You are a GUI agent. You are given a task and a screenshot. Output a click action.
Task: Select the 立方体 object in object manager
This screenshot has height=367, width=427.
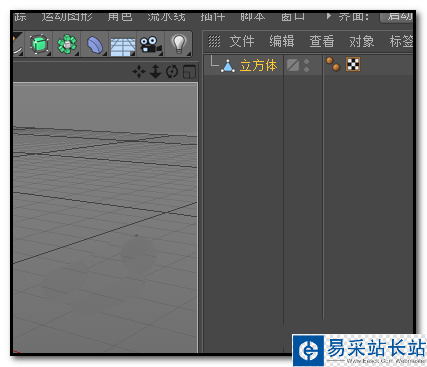258,65
